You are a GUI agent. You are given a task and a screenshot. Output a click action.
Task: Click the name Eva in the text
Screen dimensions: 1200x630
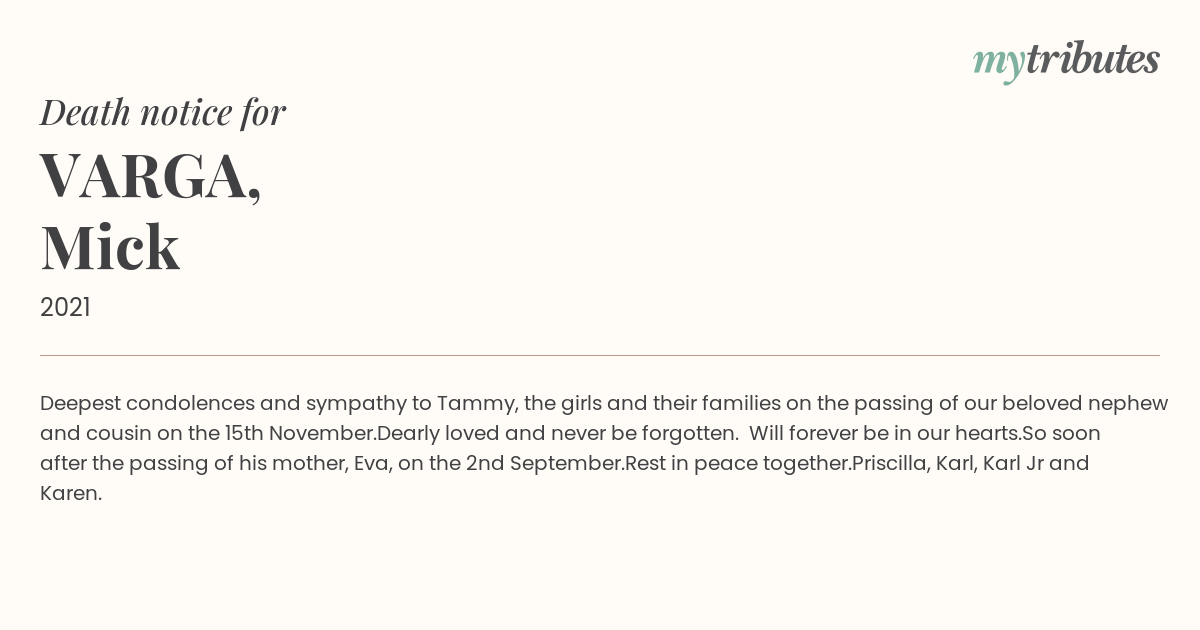pos(372,464)
